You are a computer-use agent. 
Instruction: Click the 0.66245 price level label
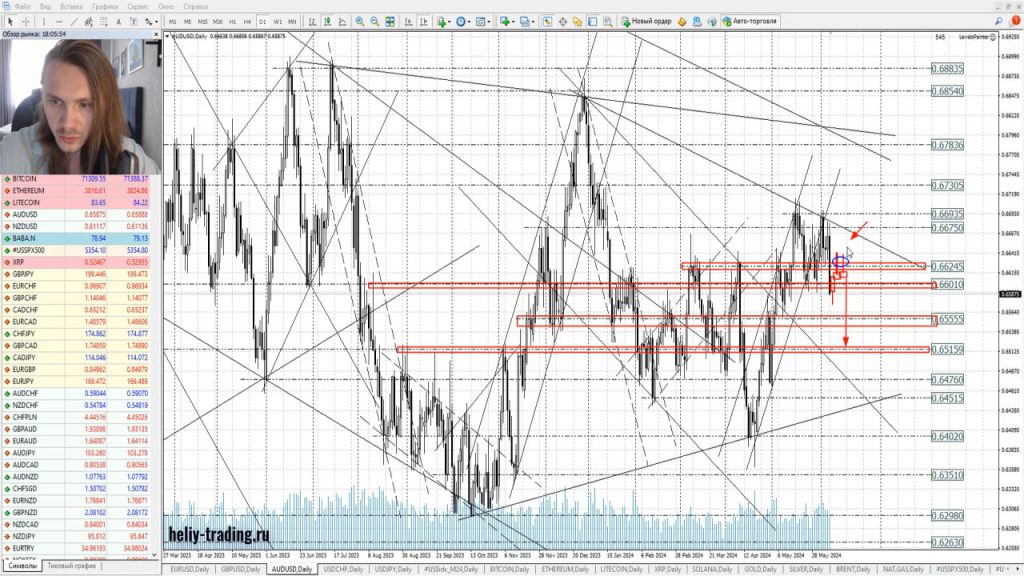[946, 266]
